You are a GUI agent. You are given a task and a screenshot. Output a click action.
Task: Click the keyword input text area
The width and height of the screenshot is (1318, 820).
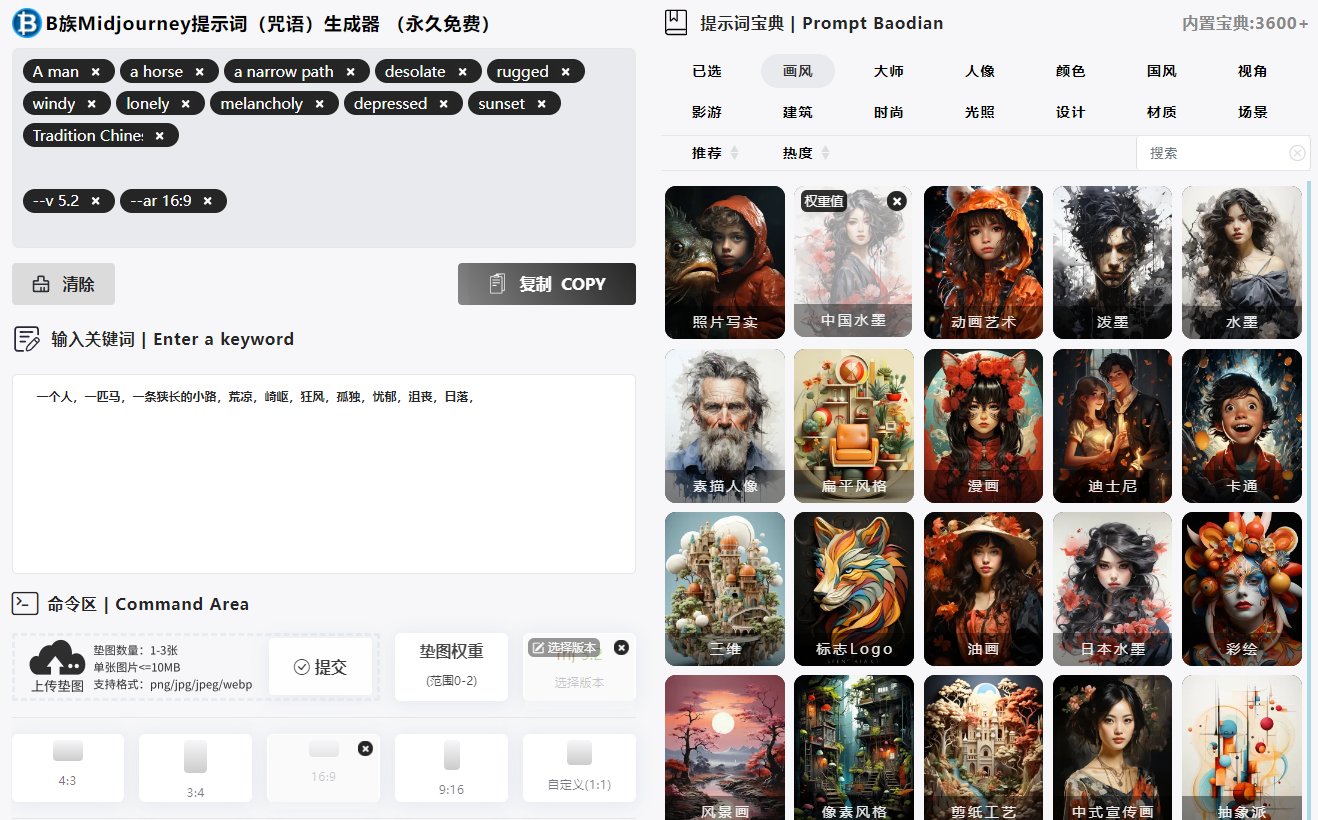[x=323, y=480]
